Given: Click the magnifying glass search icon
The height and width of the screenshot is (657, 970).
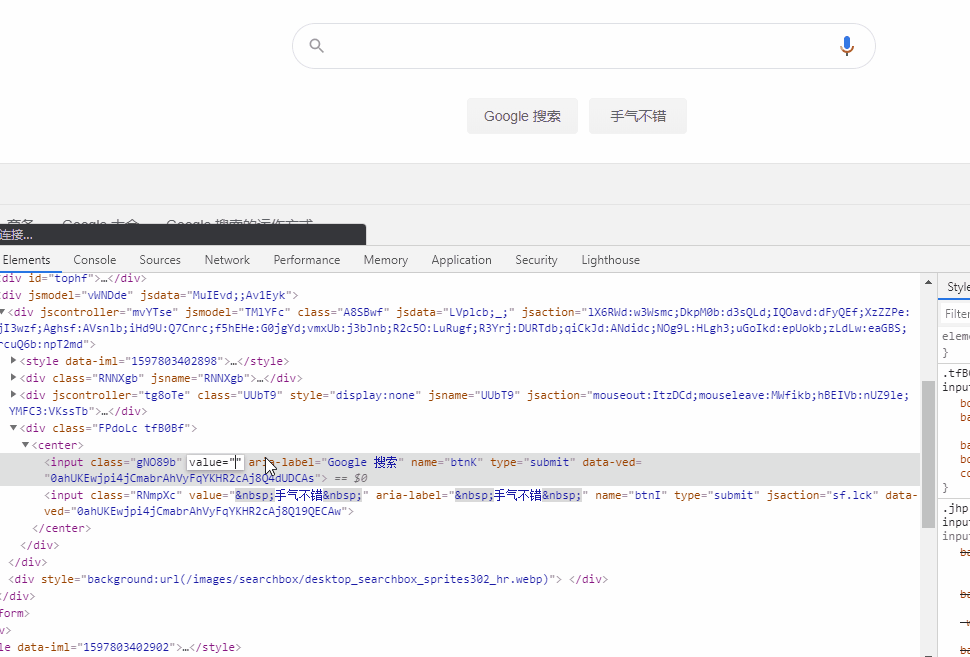Looking at the screenshot, I should pyautogui.click(x=317, y=46).
